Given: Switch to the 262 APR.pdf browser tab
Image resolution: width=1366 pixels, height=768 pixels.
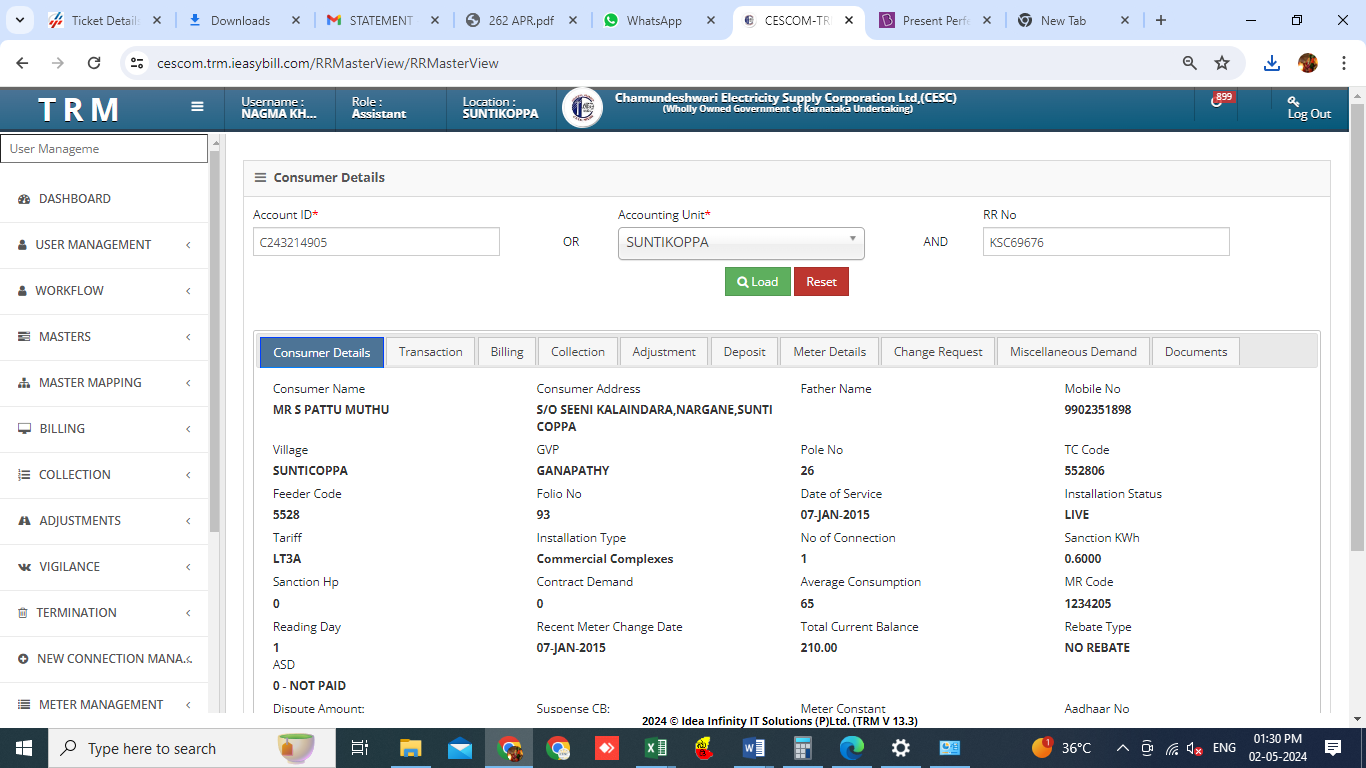Looking at the screenshot, I should (x=521, y=20).
